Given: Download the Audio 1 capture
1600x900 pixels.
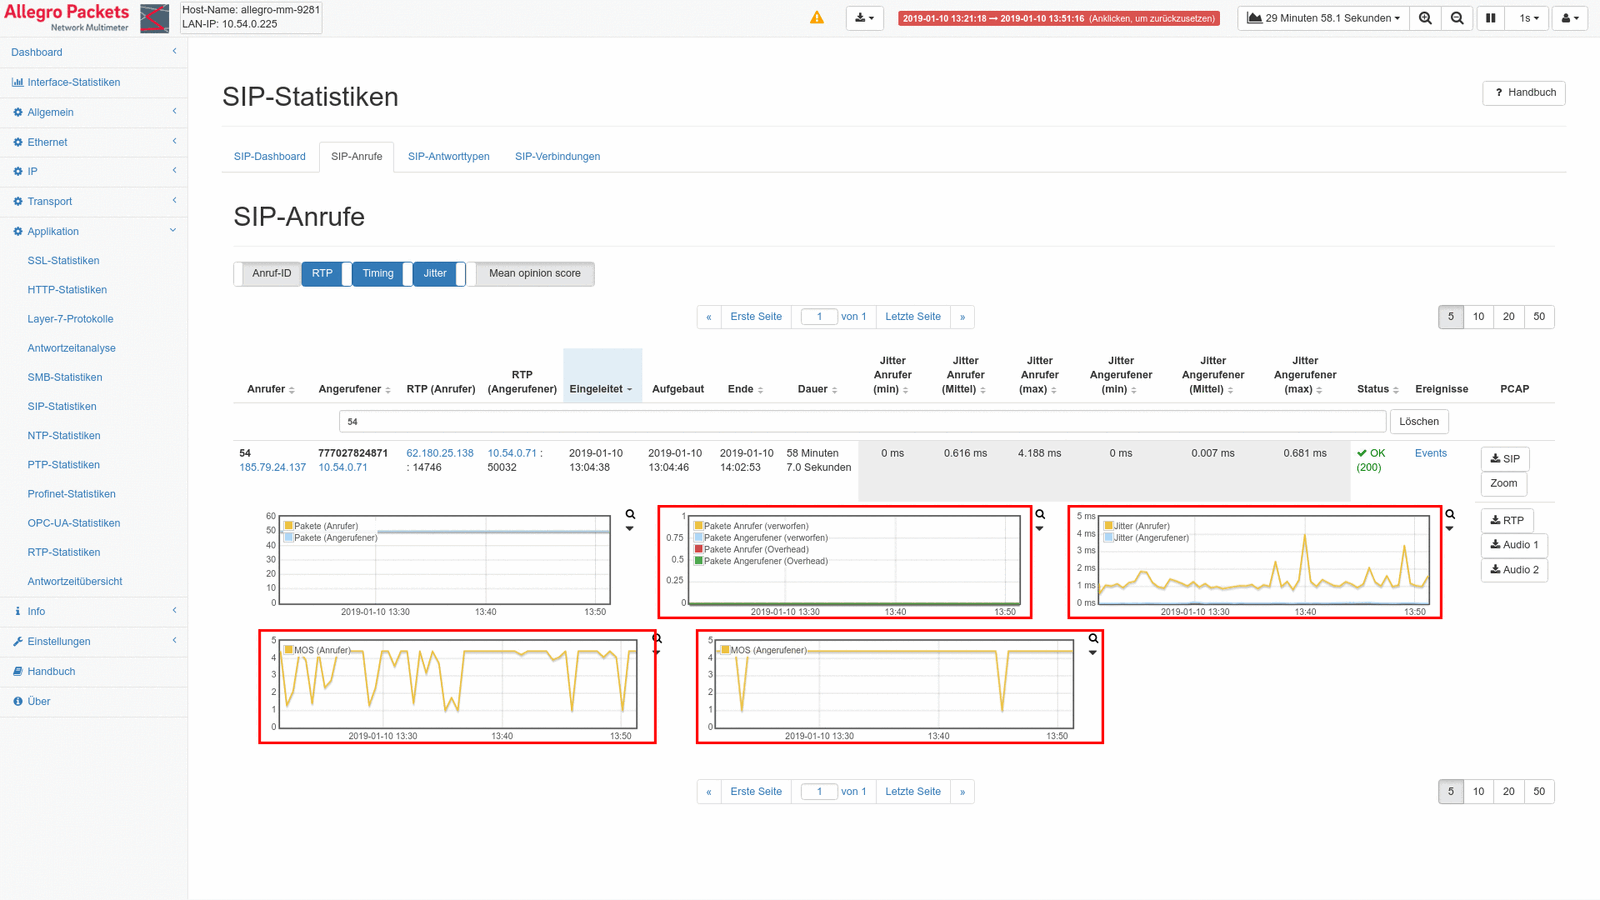Looking at the screenshot, I should coord(1514,545).
